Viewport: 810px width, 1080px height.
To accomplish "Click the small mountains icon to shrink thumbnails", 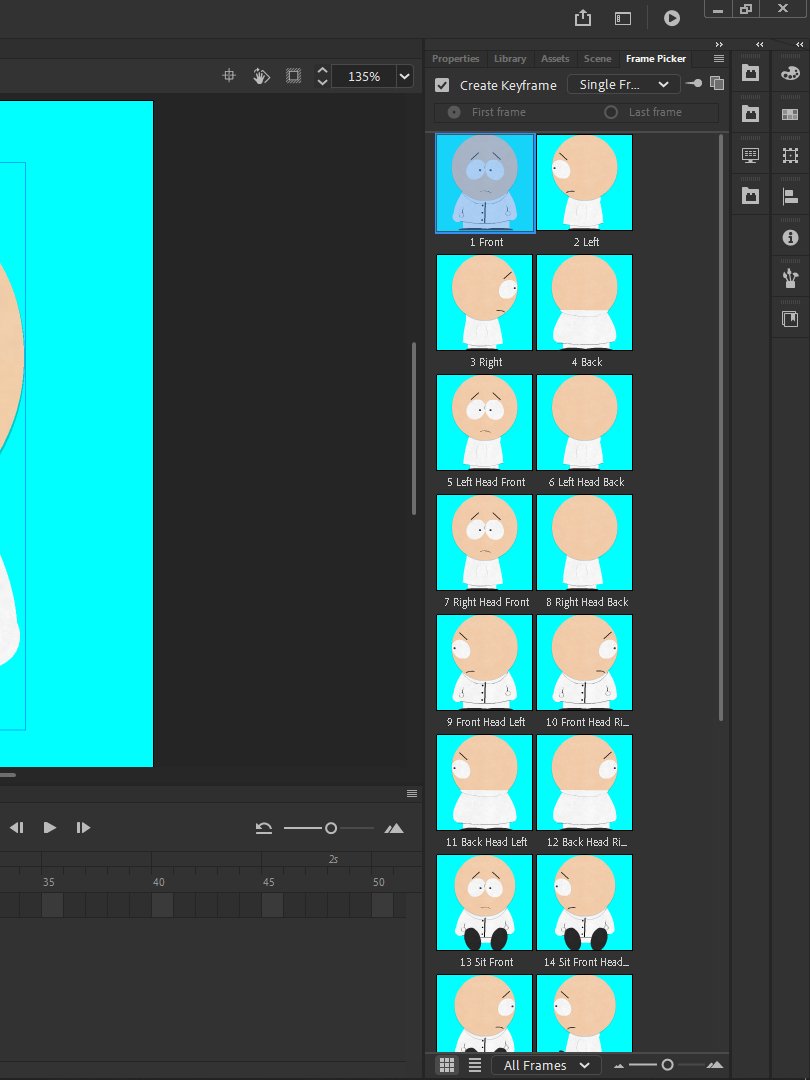I will click(619, 1066).
